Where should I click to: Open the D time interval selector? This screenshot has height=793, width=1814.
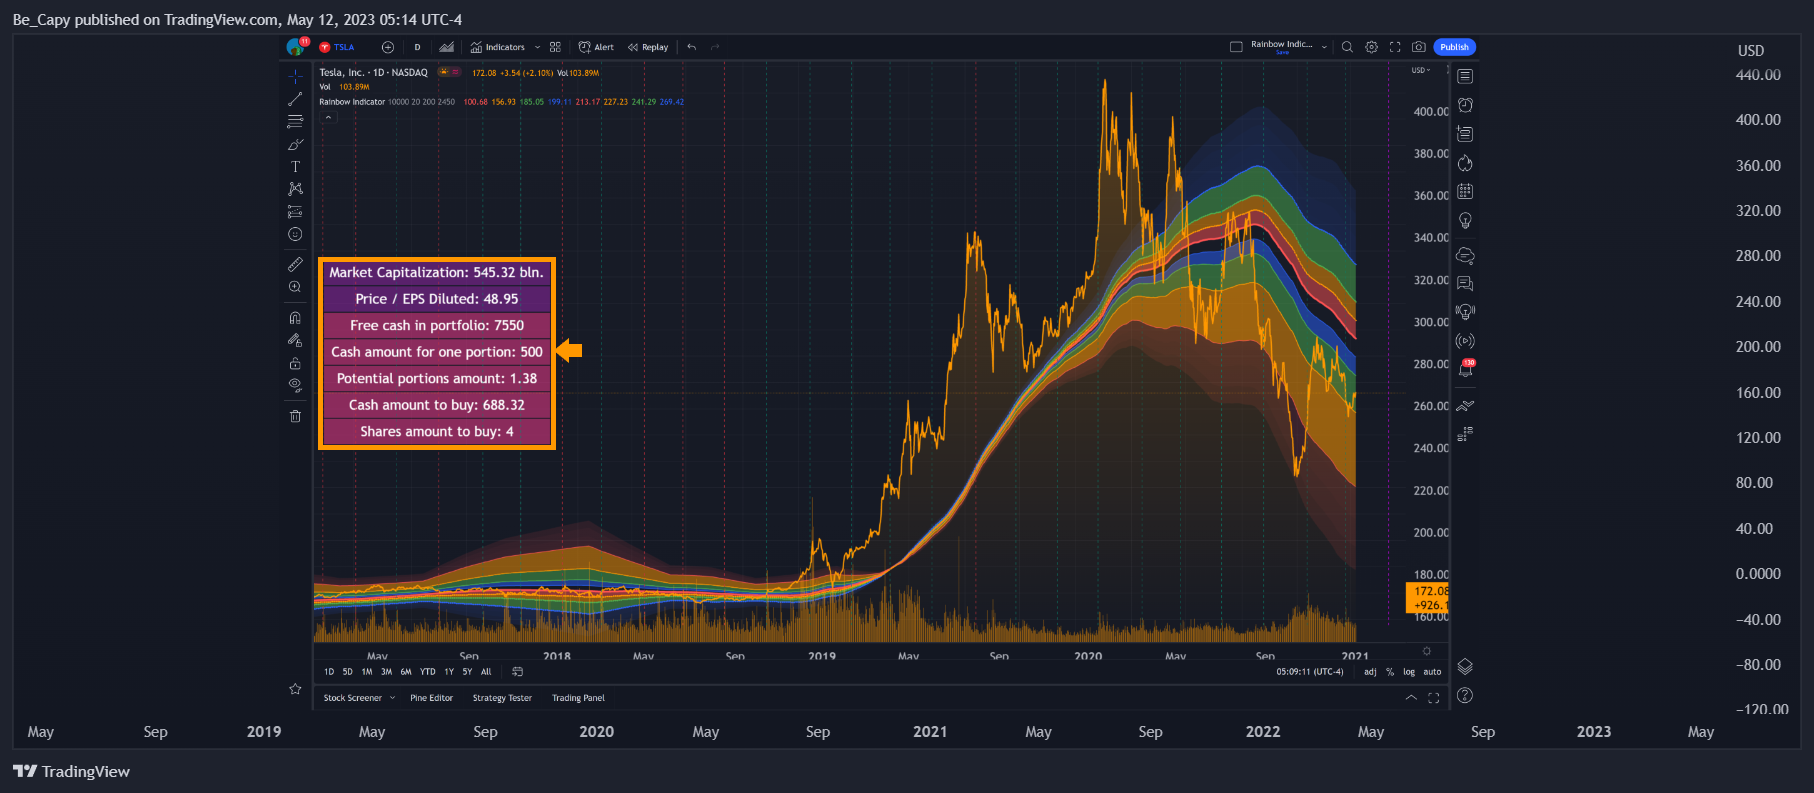417,47
